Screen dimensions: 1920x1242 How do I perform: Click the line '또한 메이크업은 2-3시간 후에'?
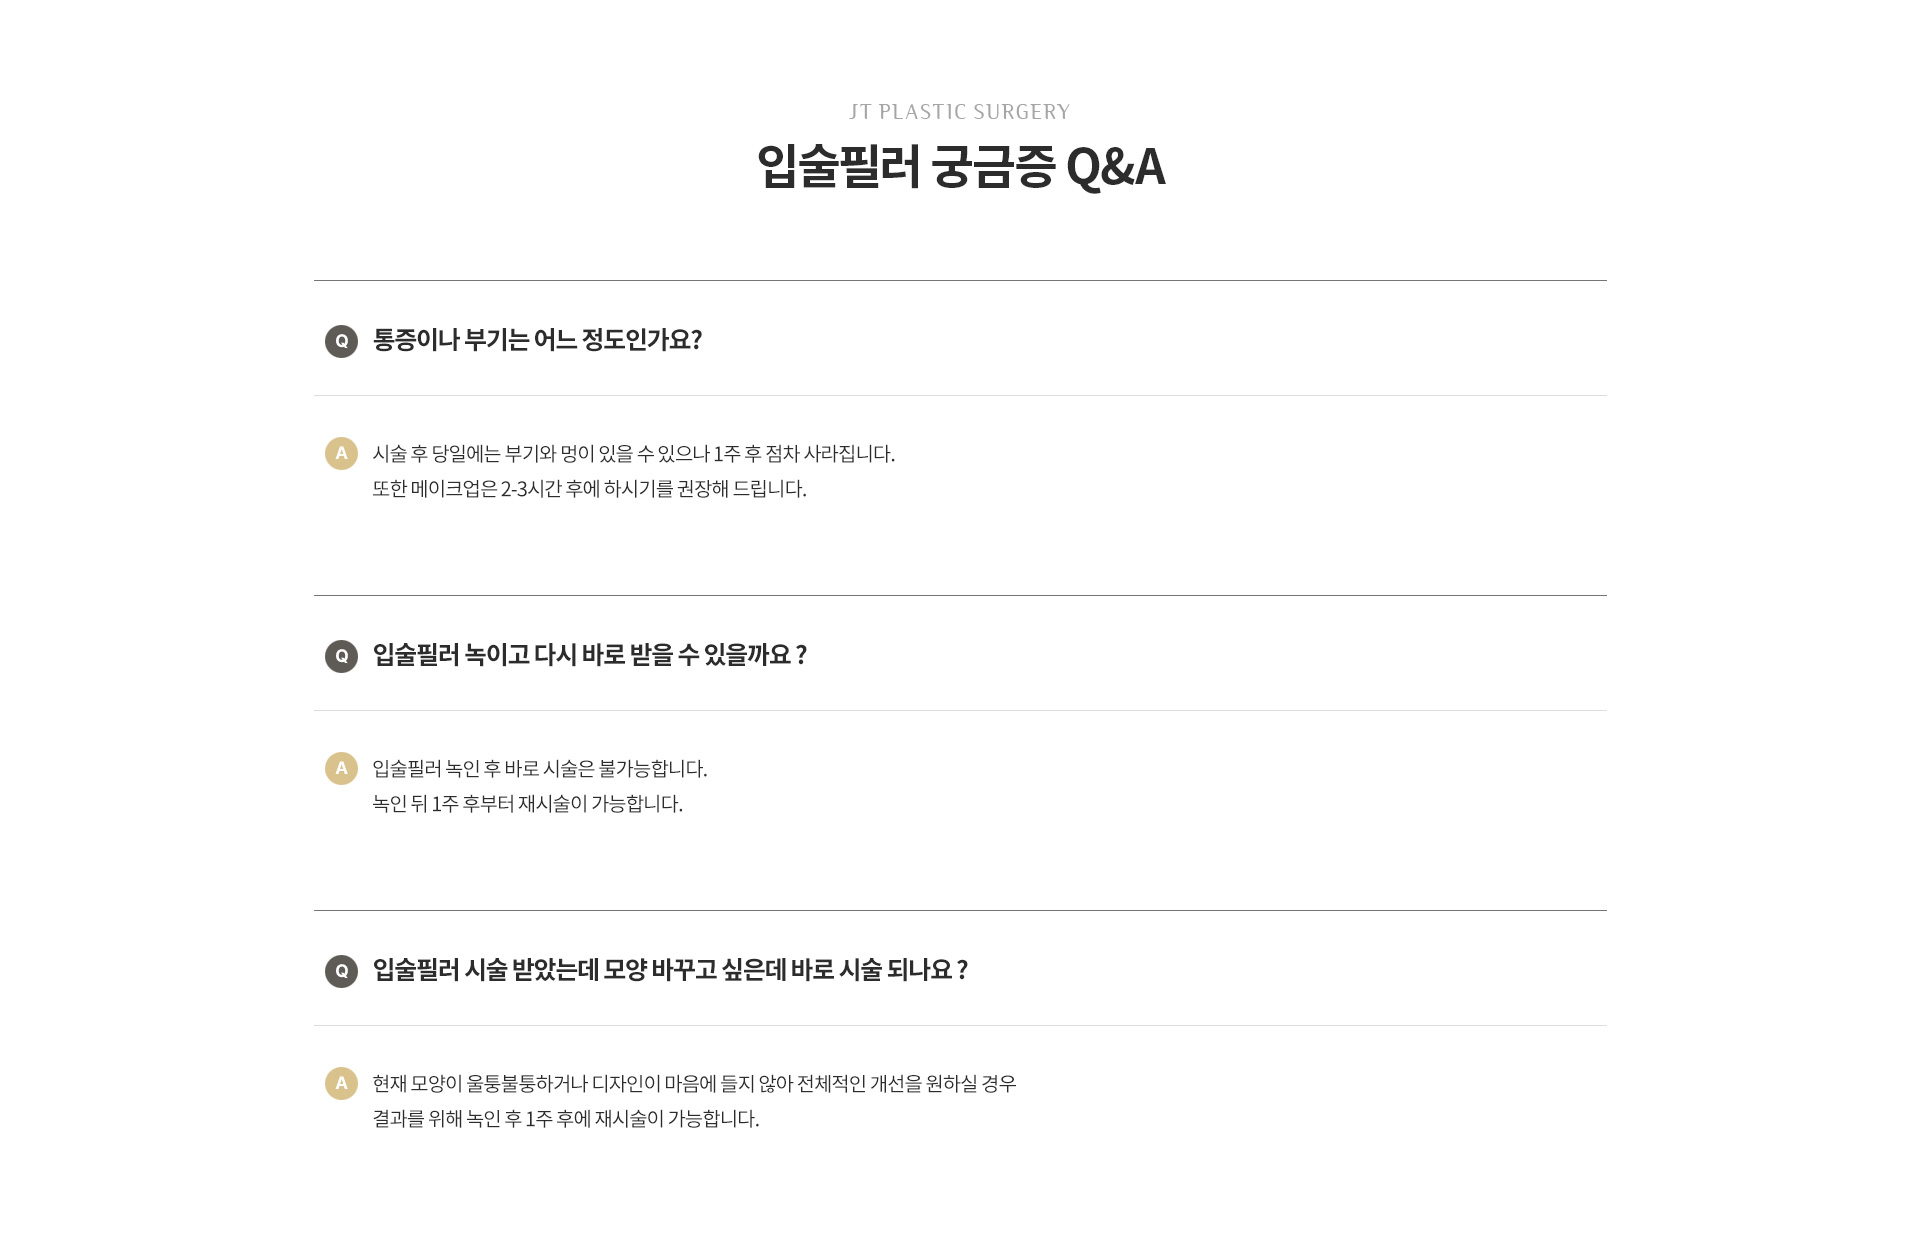click(589, 489)
